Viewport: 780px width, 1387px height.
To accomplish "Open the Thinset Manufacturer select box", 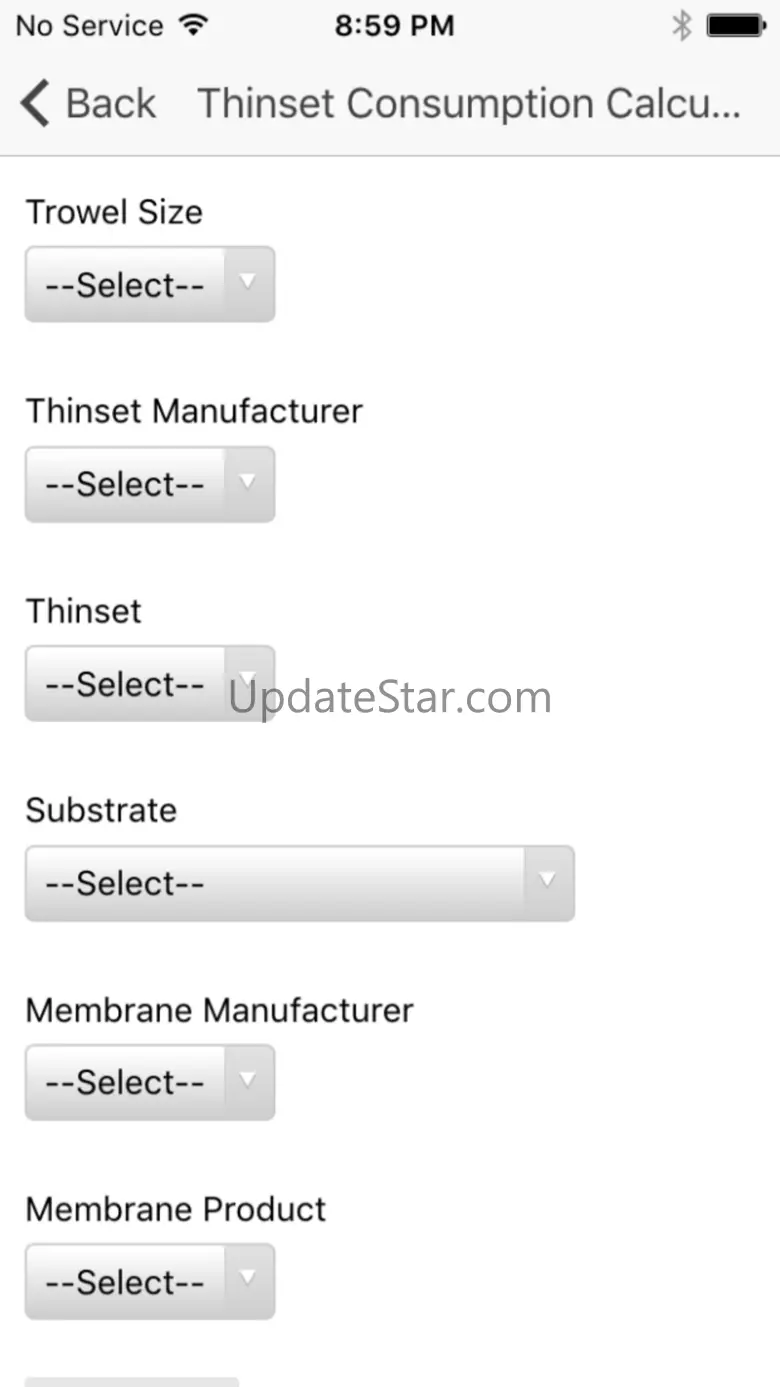I will (149, 484).
